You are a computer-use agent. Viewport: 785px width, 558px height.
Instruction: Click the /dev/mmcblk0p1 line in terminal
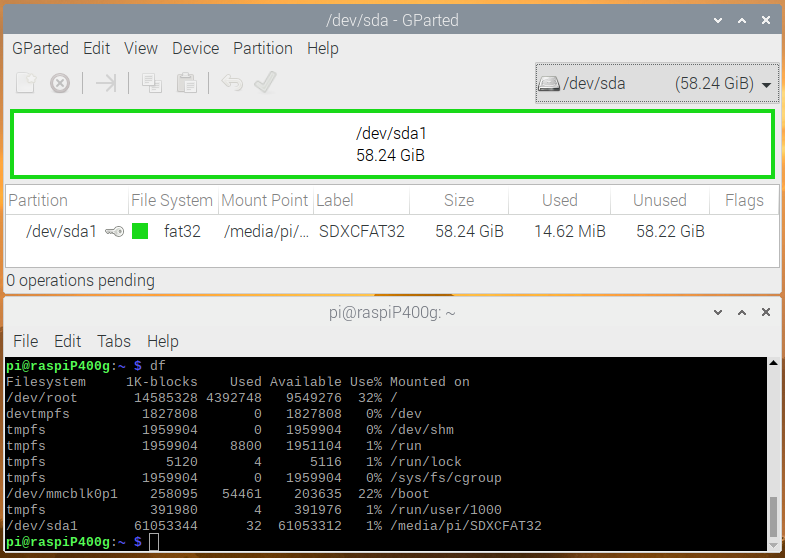tap(218, 494)
